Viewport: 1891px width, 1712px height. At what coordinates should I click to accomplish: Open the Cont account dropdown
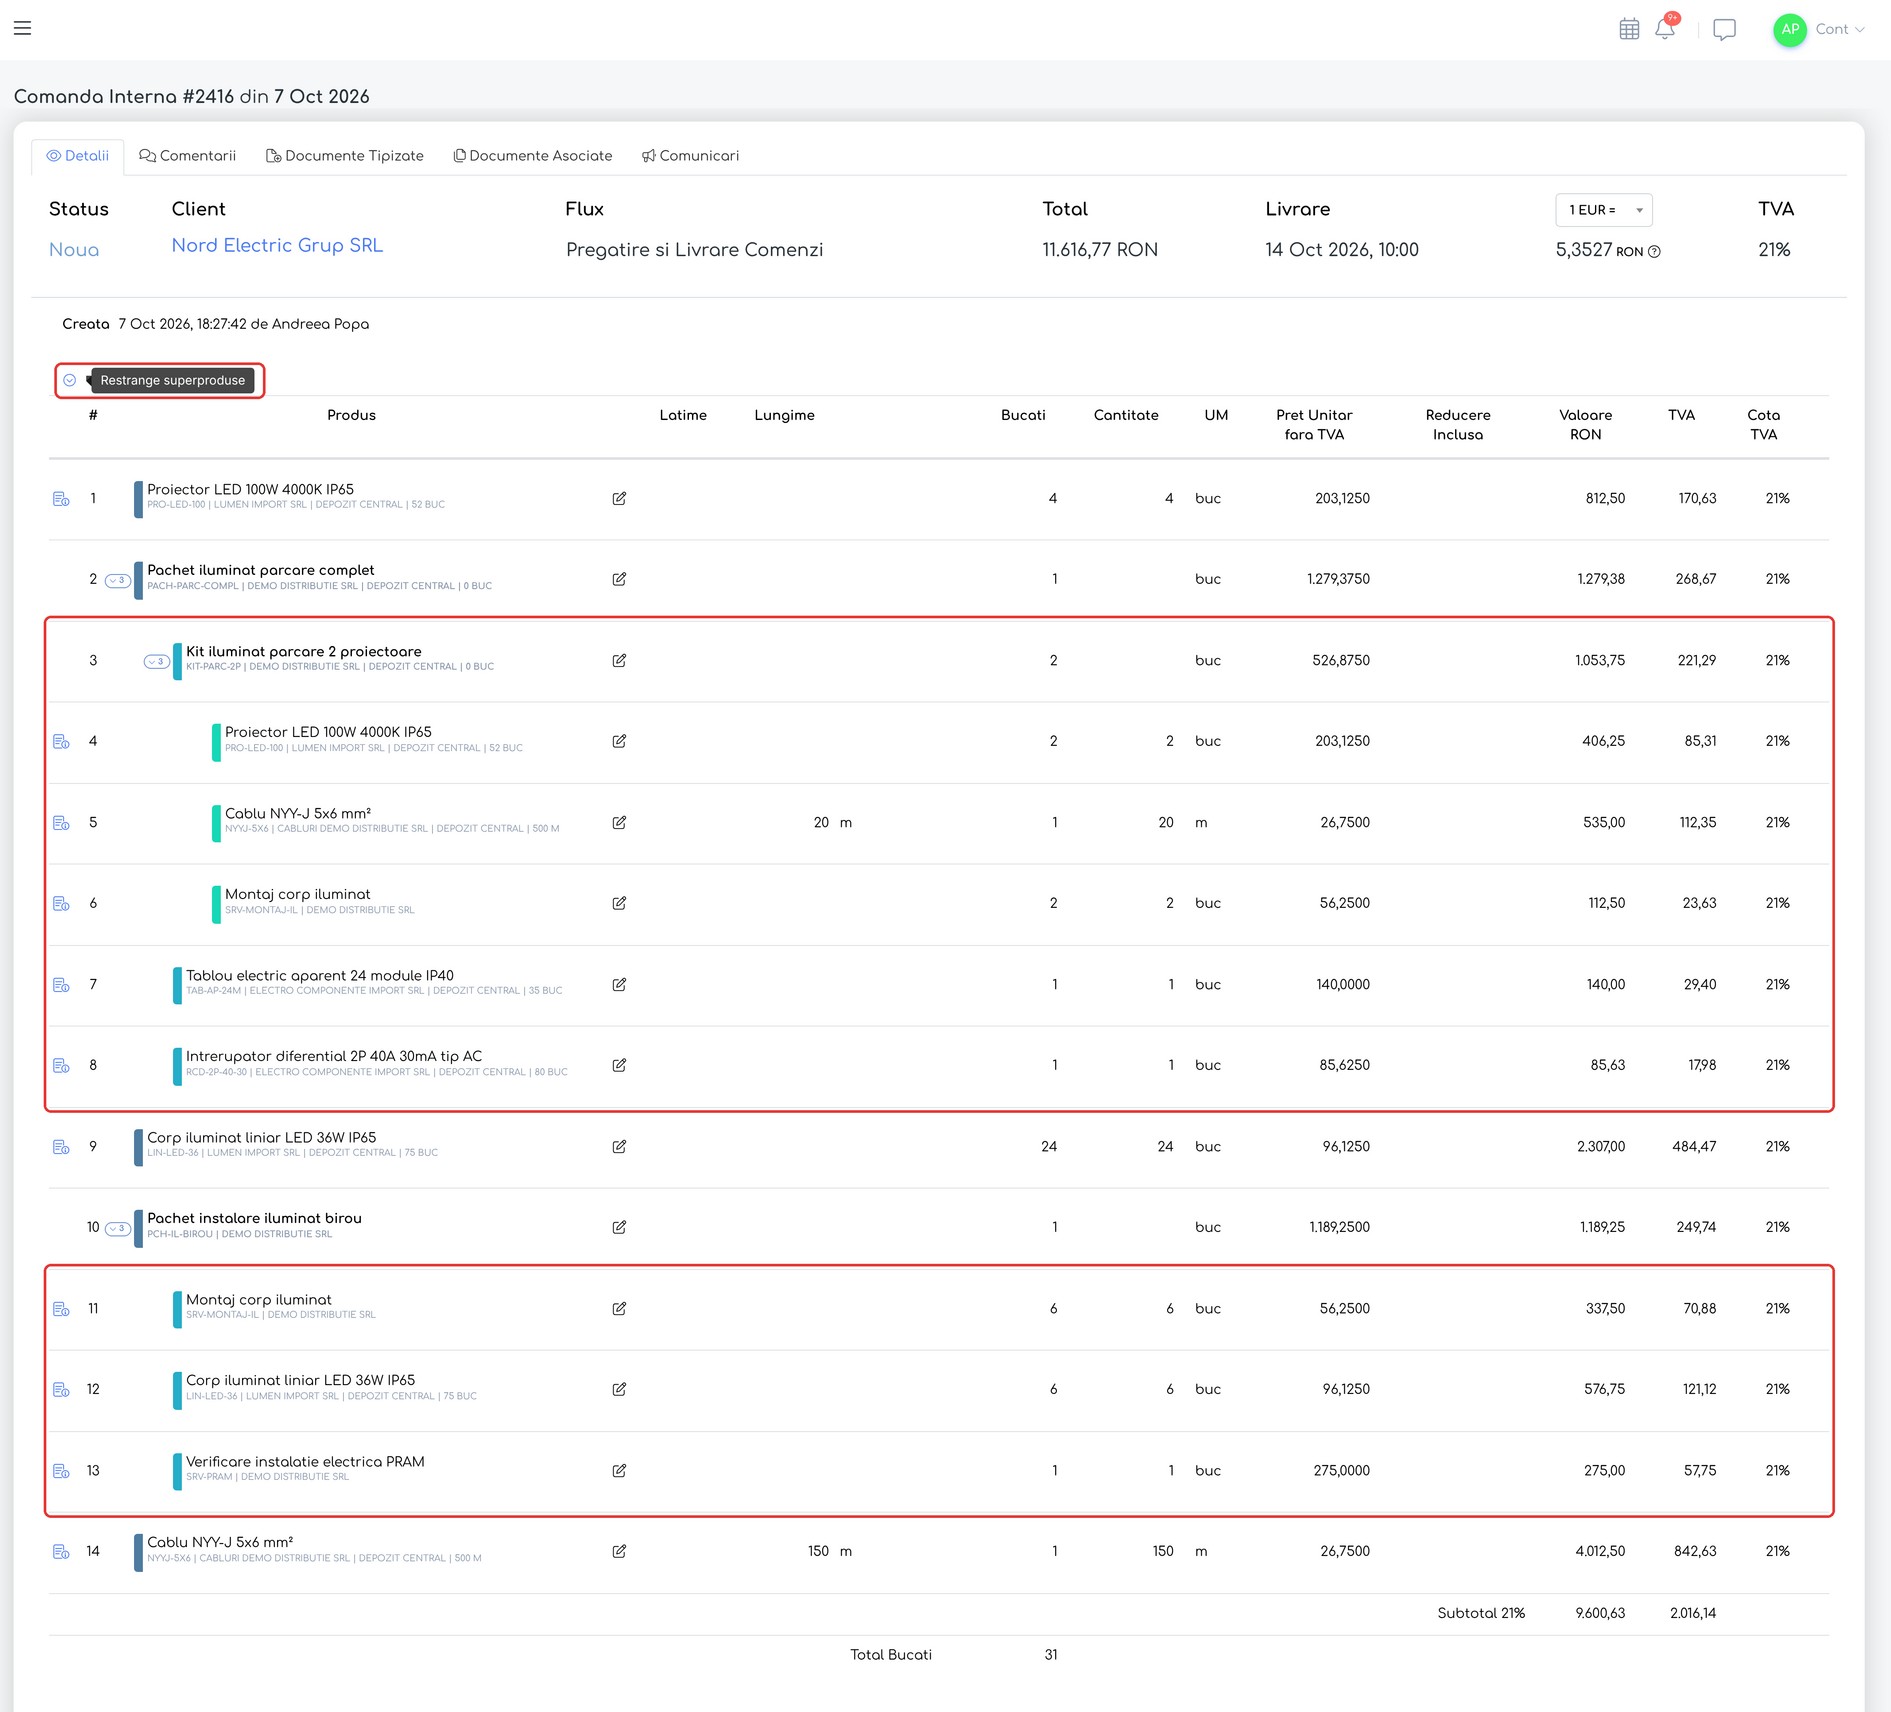[1840, 29]
